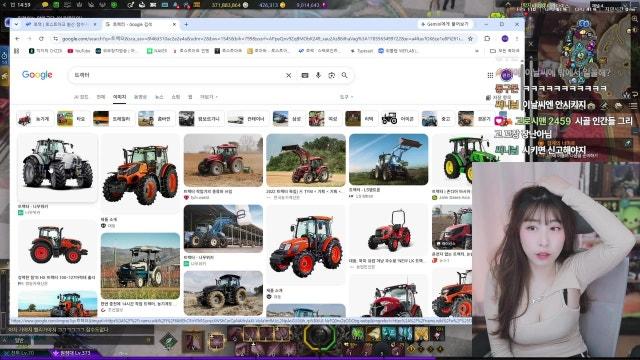
Task: Clear the search box with the X icon
Action: pos(289,75)
